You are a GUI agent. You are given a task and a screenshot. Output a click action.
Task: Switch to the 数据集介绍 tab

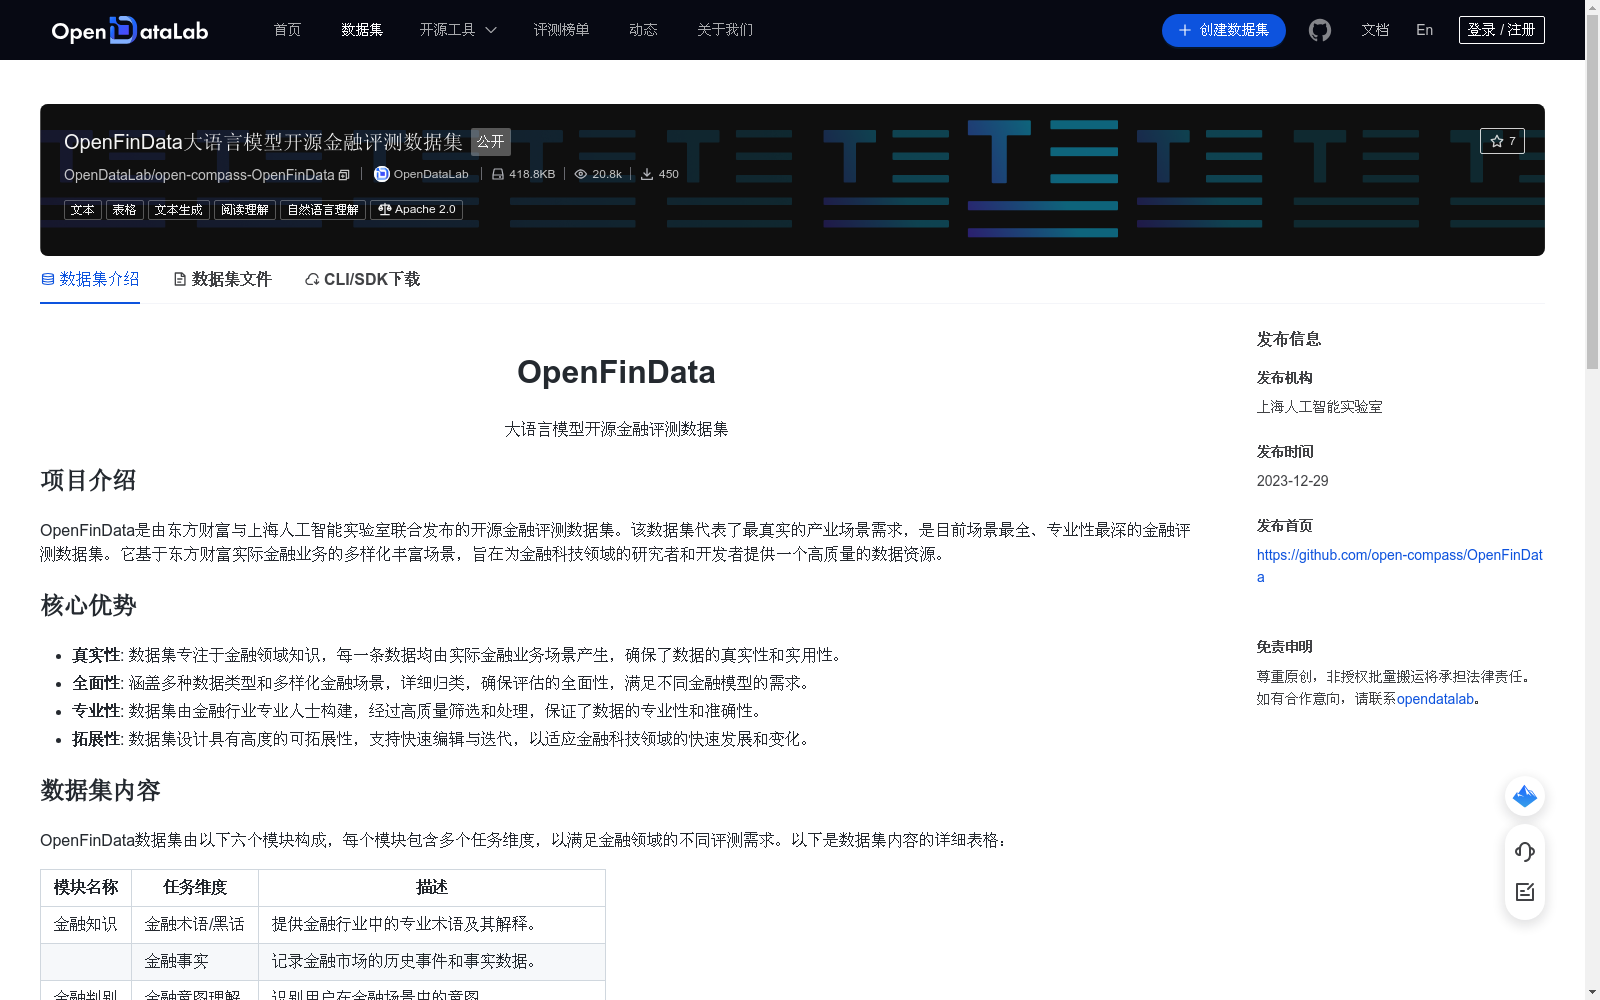(90, 279)
